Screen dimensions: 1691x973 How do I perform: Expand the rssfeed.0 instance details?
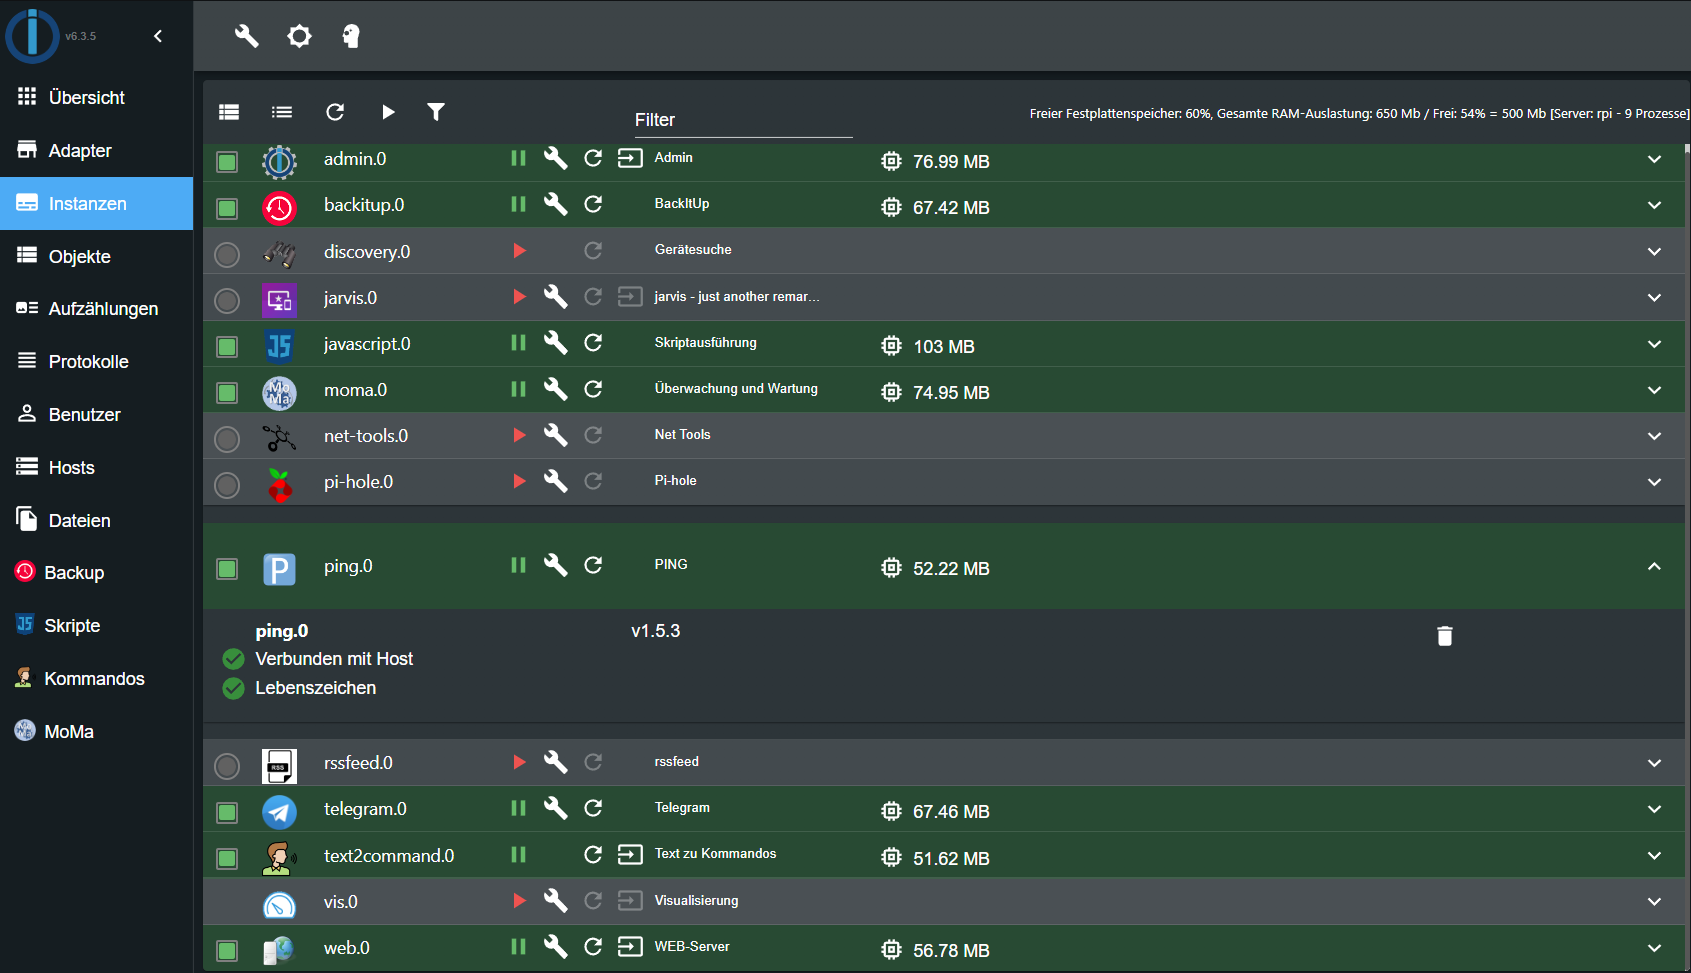pyautogui.click(x=1654, y=763)
